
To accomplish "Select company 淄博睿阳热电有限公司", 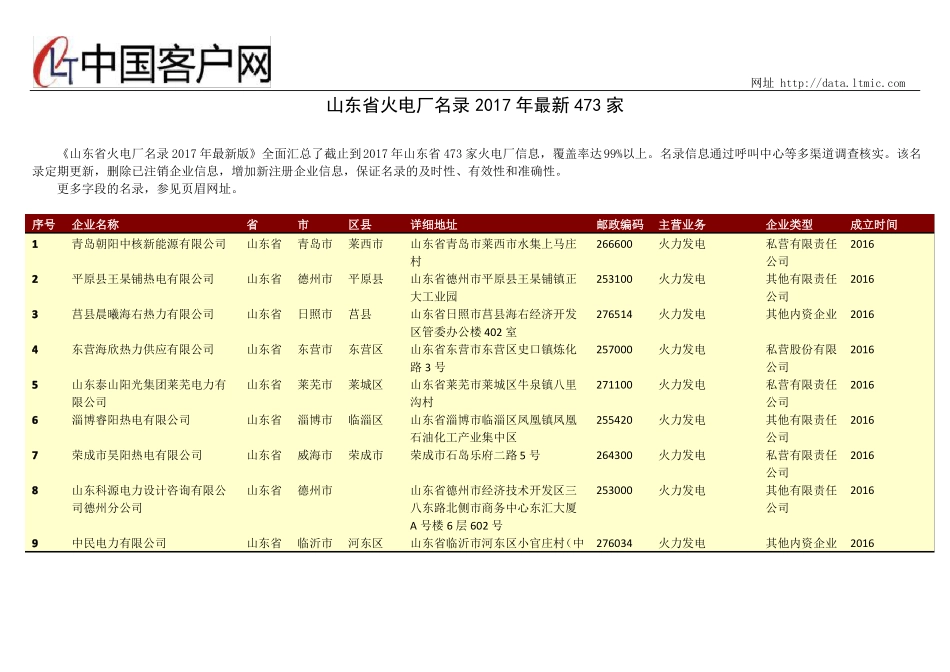I will point(131,420).
